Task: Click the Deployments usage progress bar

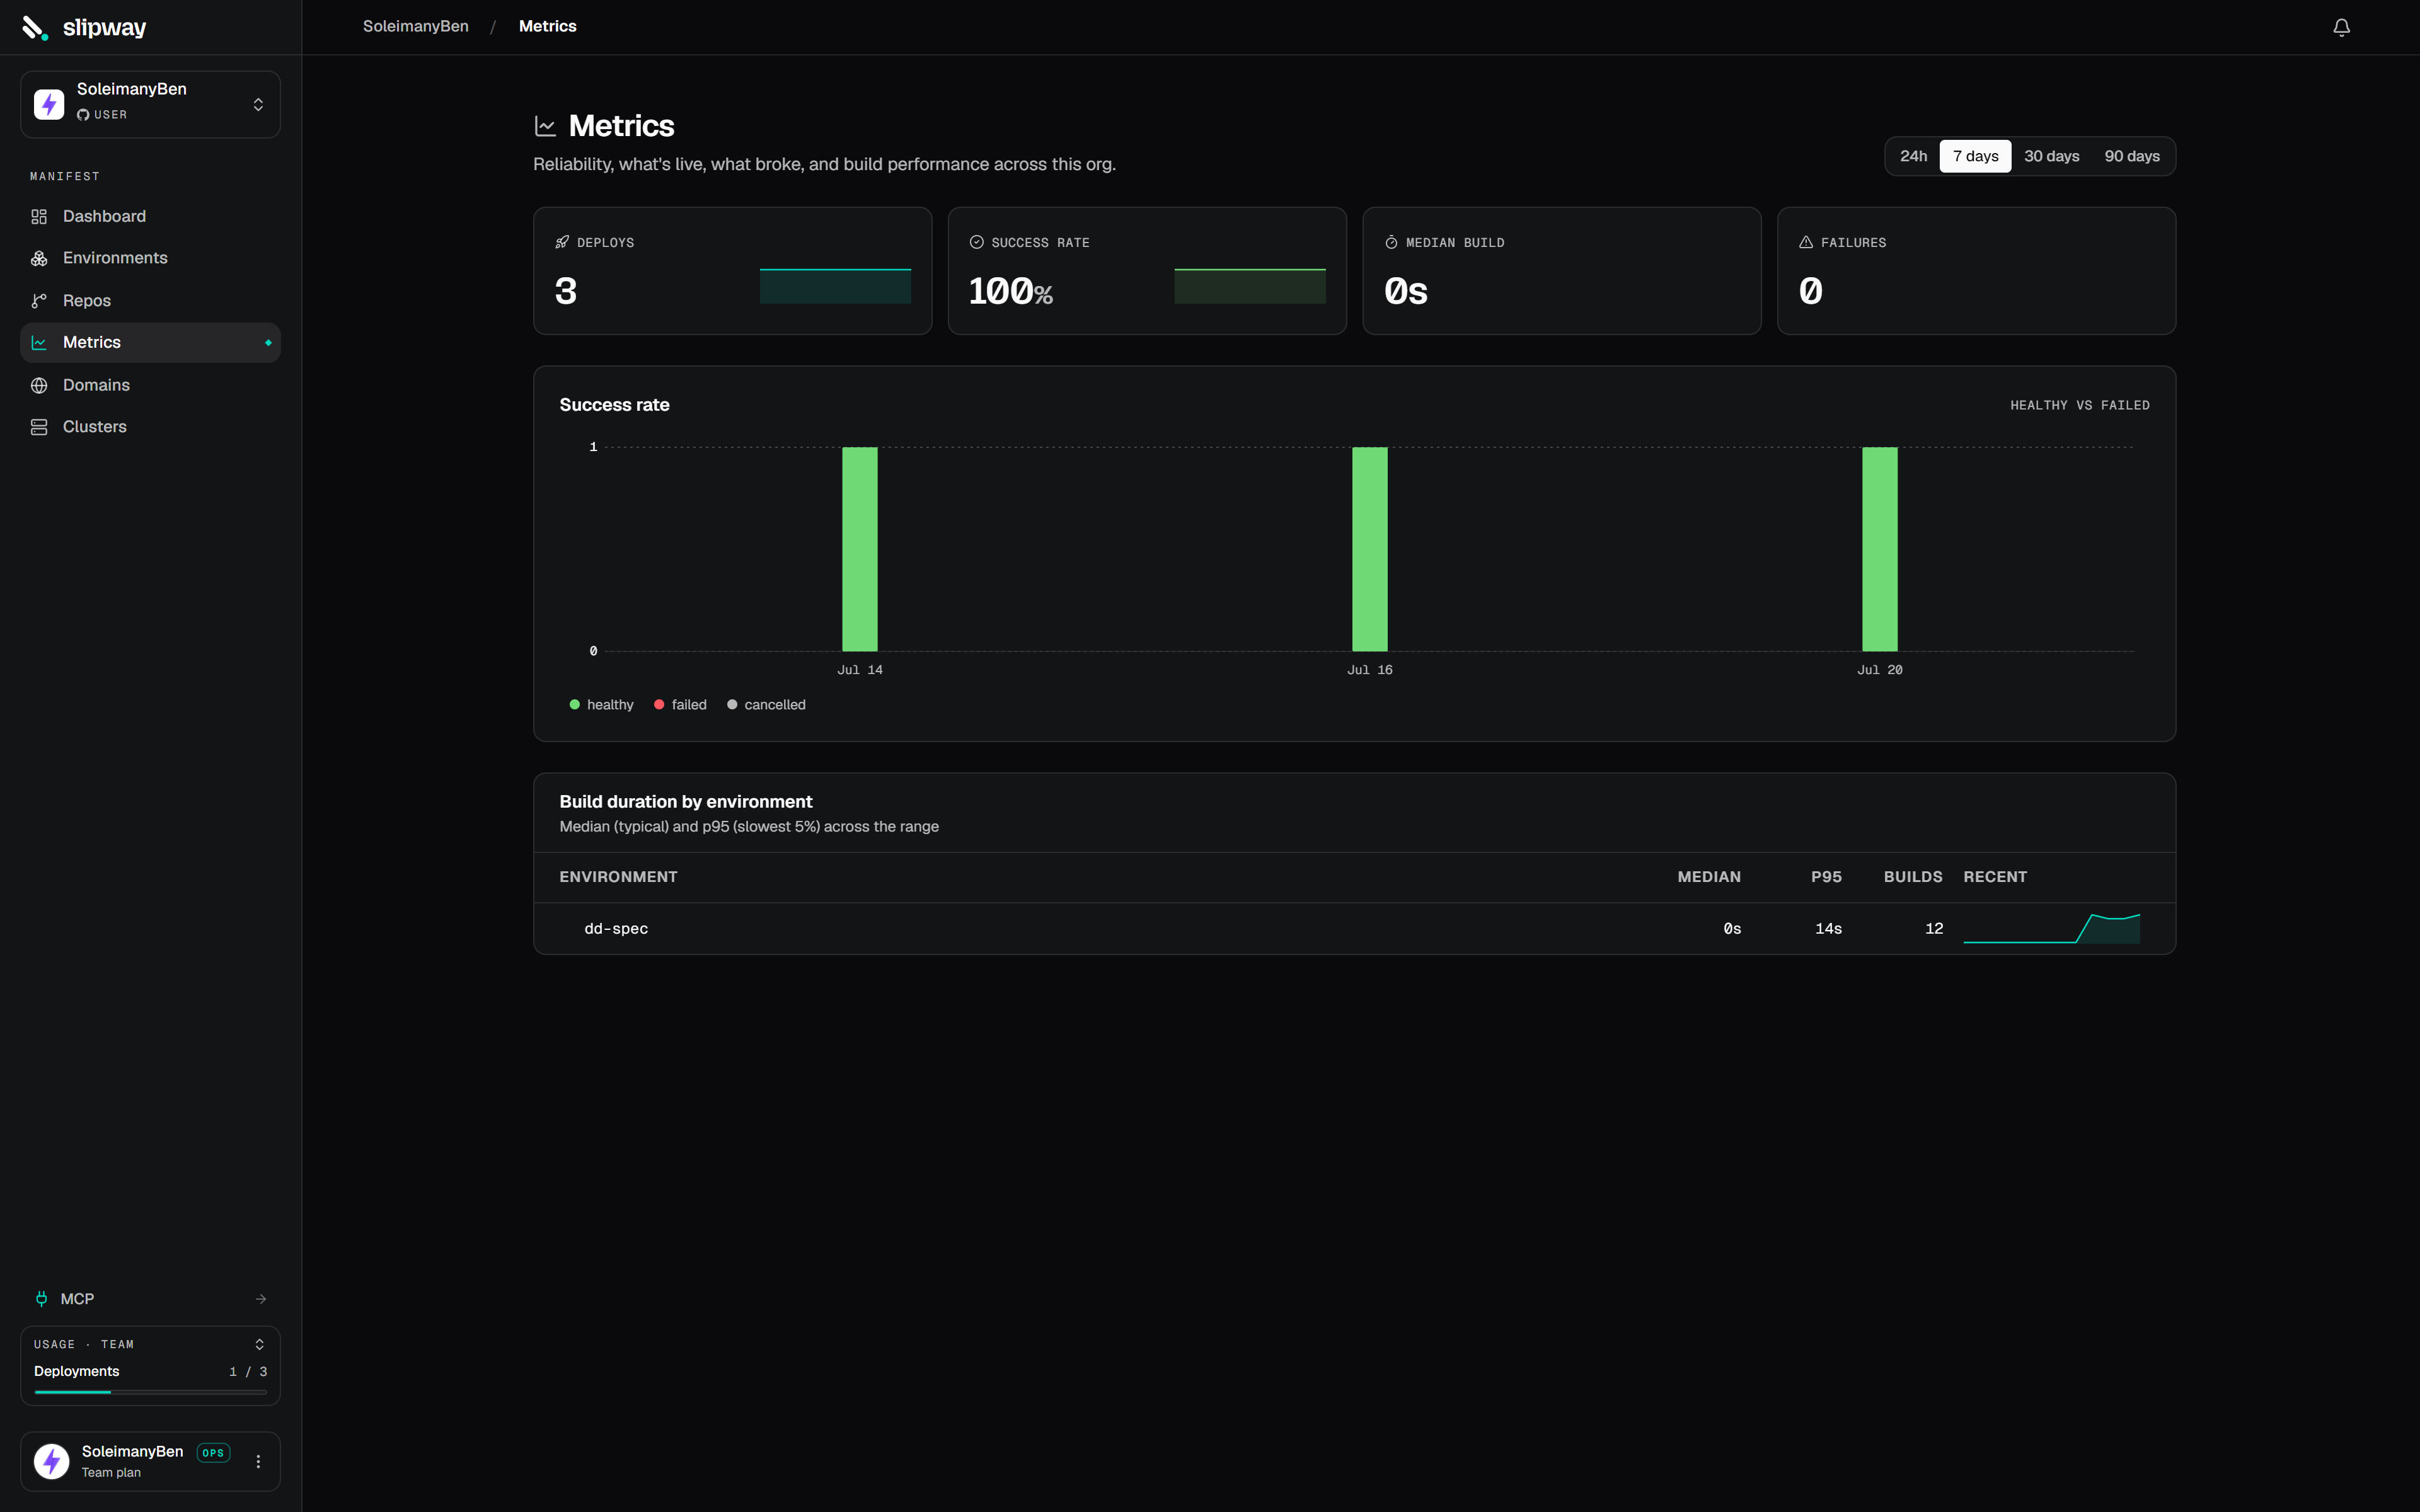Action: [x=150, y=1392]
